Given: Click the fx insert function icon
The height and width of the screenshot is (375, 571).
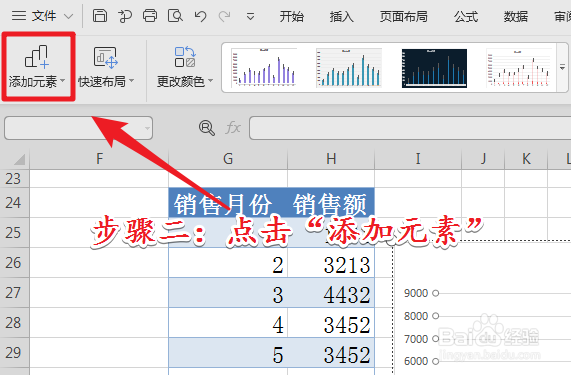Looking at the screenshot, I should tap(233, 128).
